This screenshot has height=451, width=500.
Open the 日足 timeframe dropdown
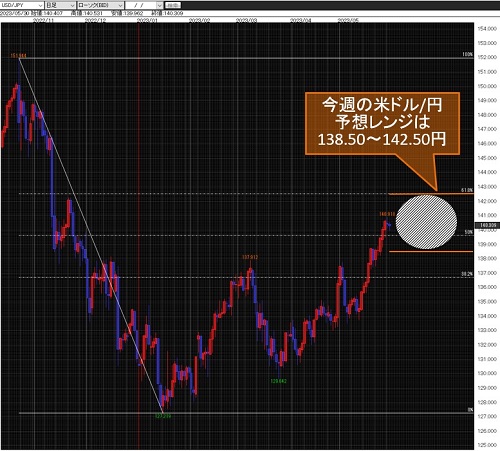point(60,6)
